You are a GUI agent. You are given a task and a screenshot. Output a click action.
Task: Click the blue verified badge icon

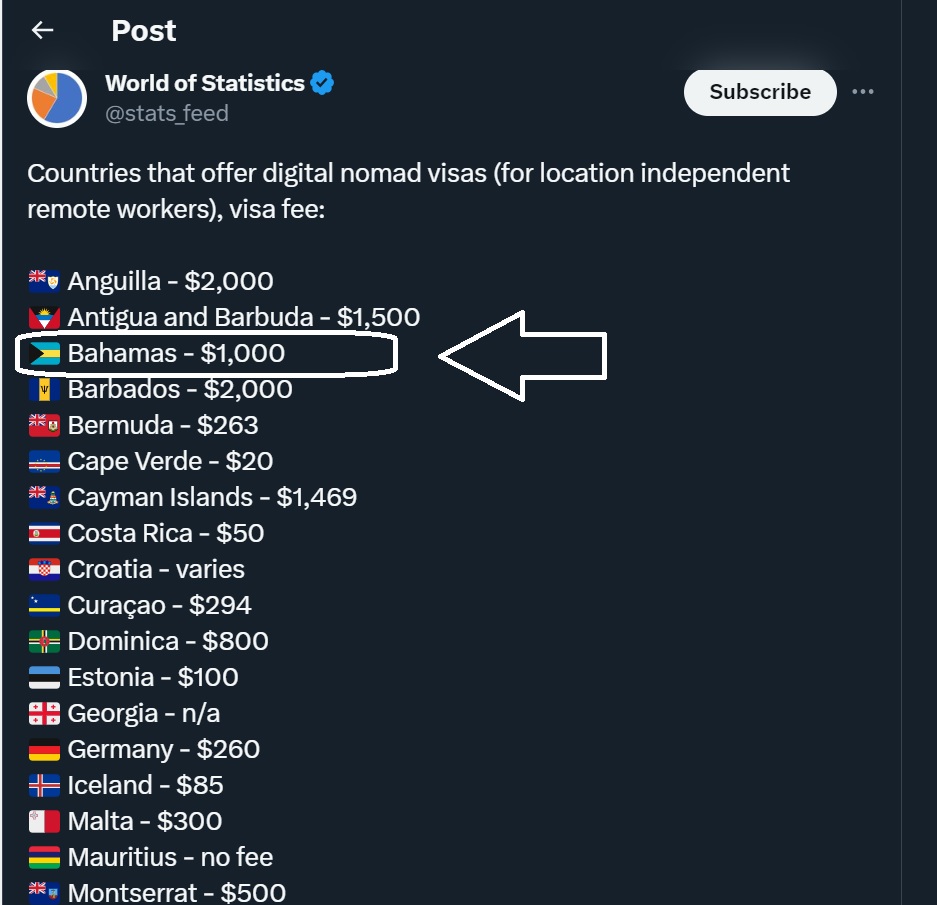pyautogui.click(x=322, y=83)
